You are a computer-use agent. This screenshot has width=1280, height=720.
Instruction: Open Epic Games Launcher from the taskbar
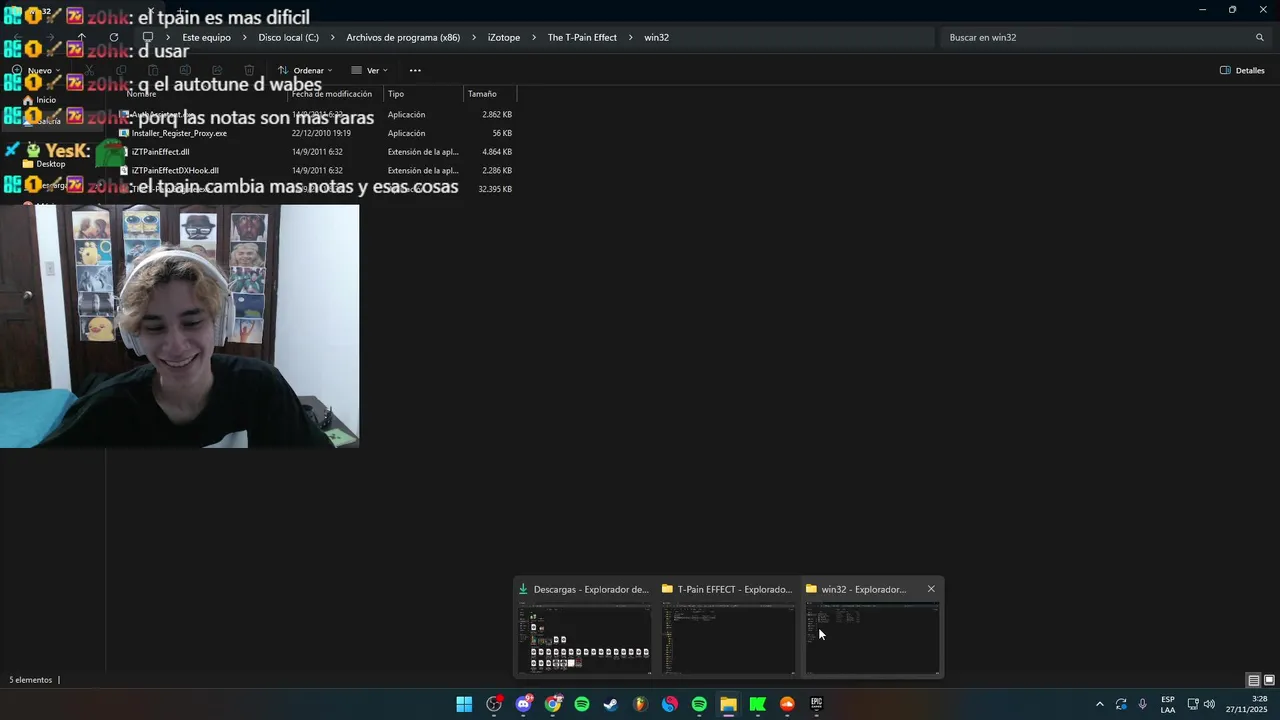[816, 704]
